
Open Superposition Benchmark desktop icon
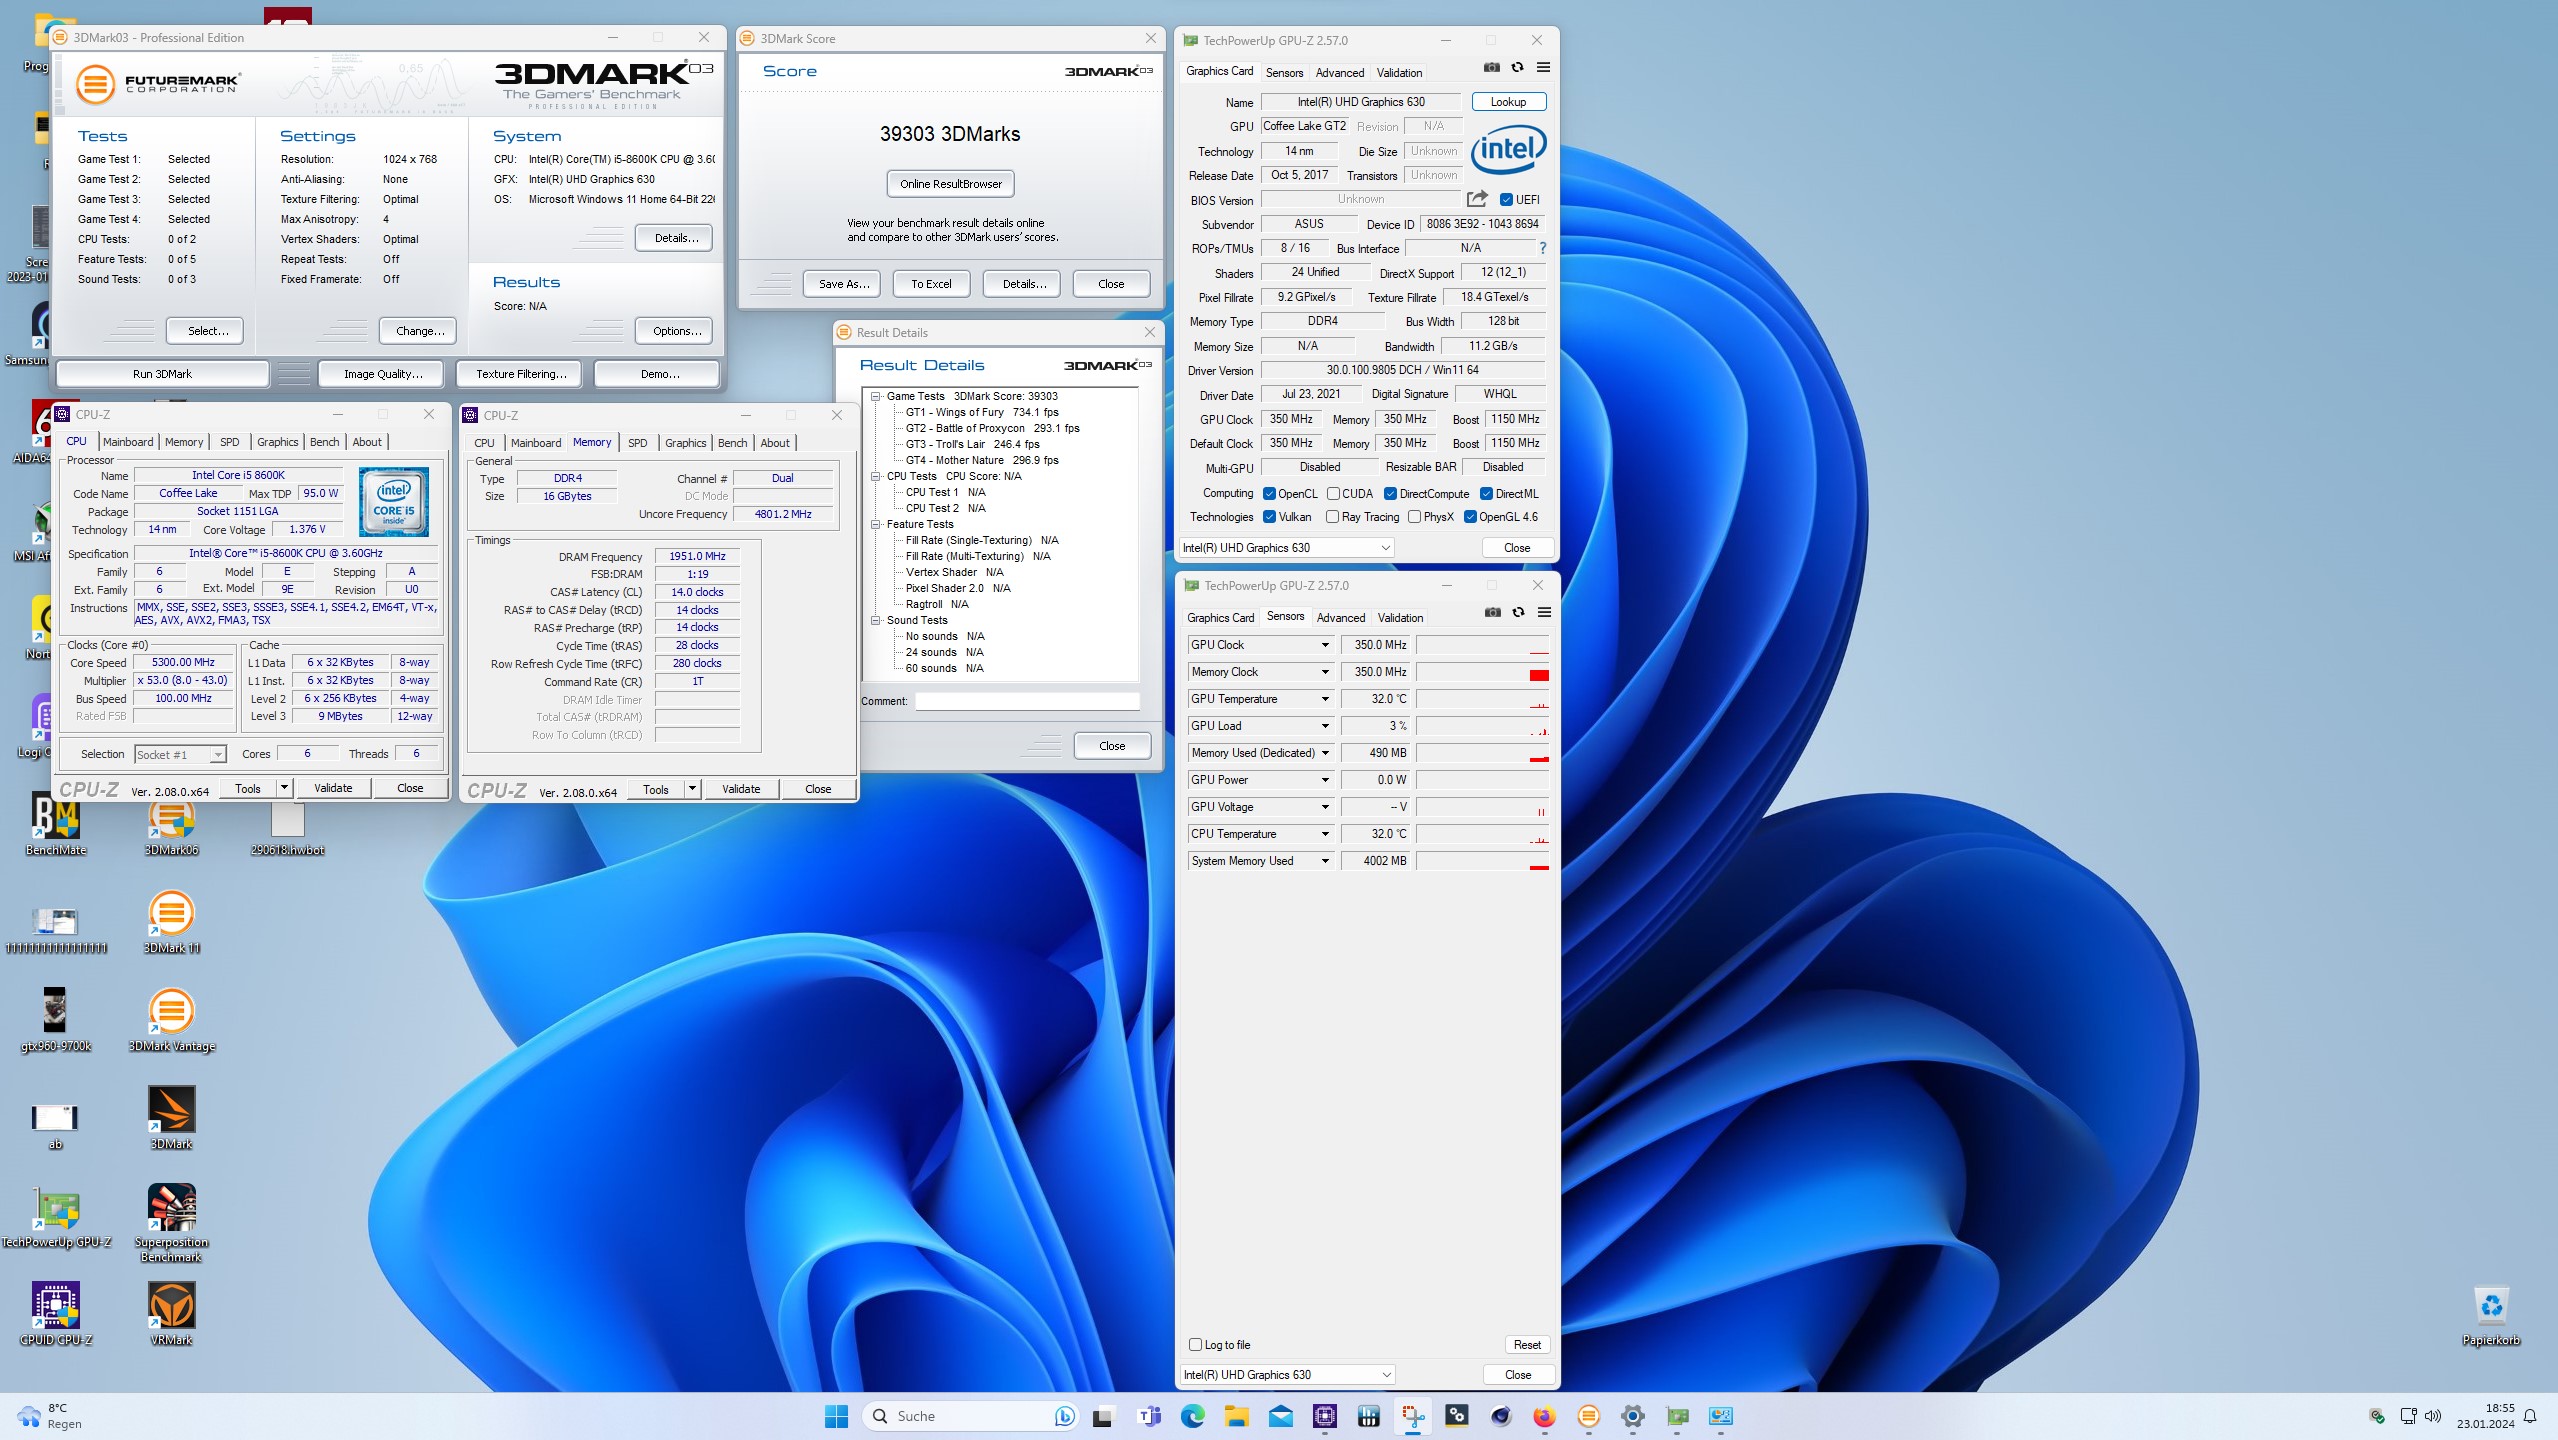pyautogui.click(x=171, y=1222)
